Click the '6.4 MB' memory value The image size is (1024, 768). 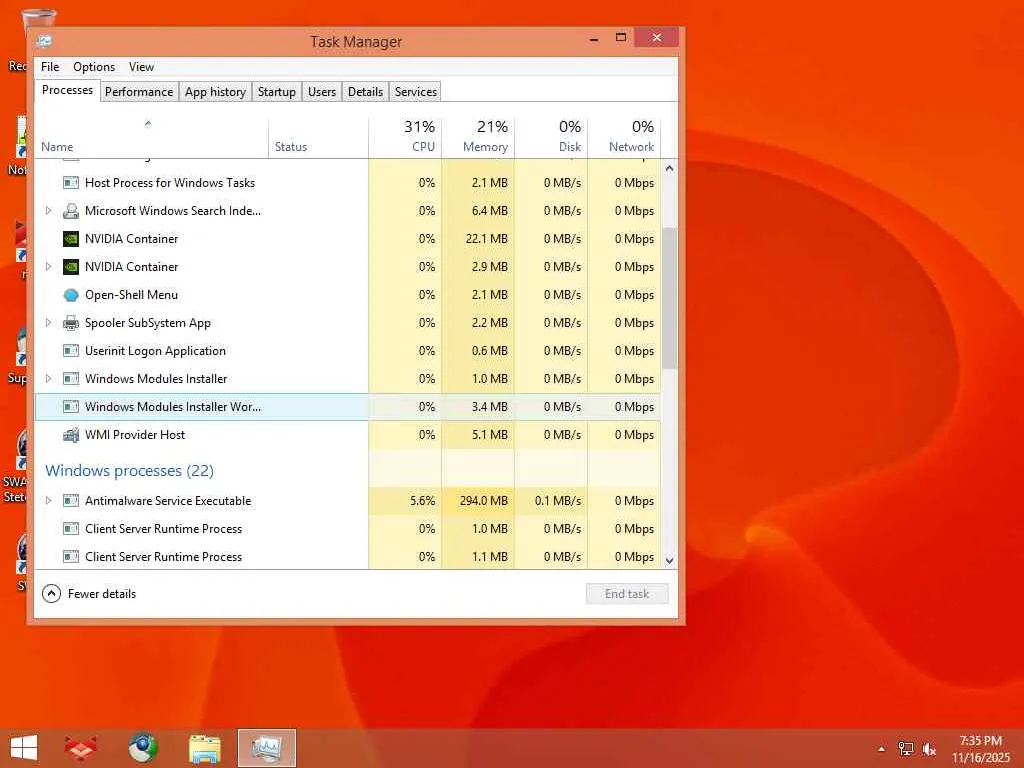pyautogui.click(x=490, y=211)
